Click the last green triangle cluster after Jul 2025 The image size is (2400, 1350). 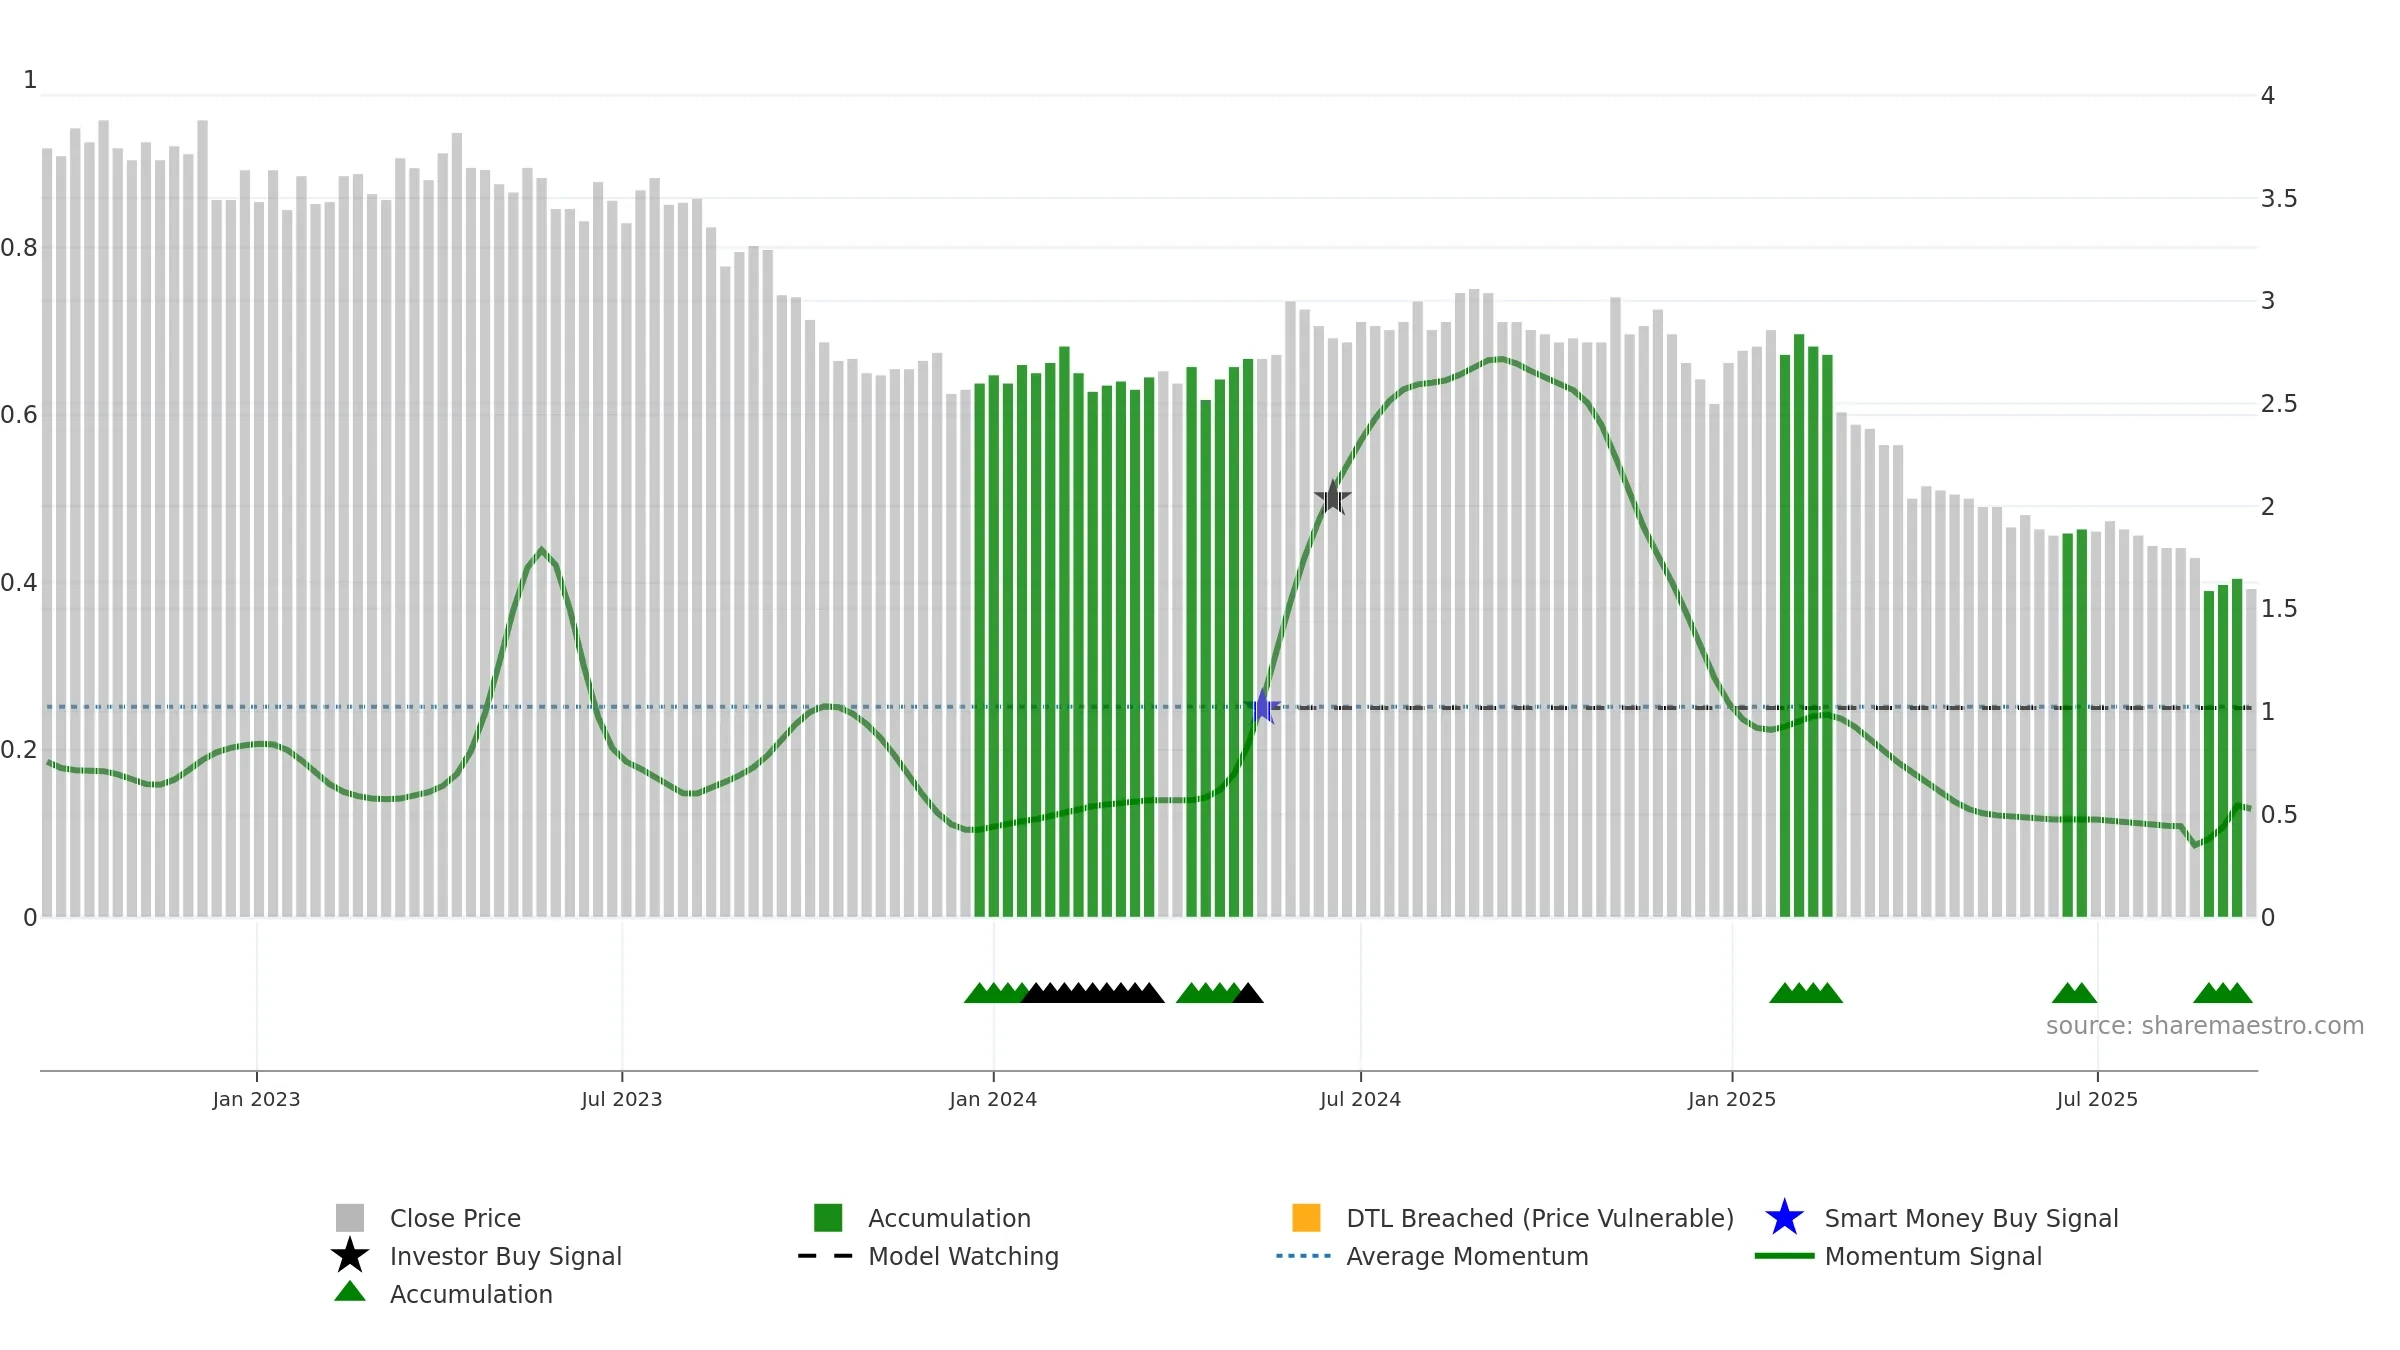click(2223, 993)
